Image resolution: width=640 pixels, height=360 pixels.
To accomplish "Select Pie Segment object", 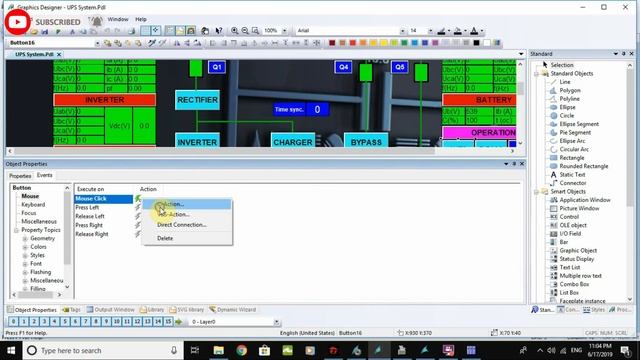I will tap(575, 133).
